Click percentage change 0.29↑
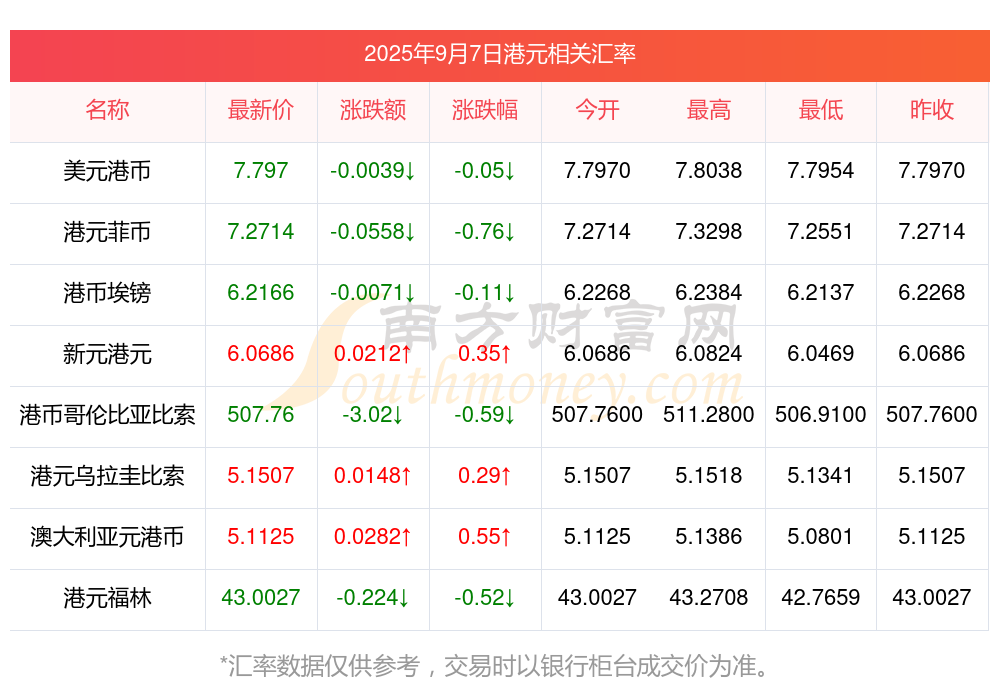This screenshot has width=1000, height=698. (485, 475)
